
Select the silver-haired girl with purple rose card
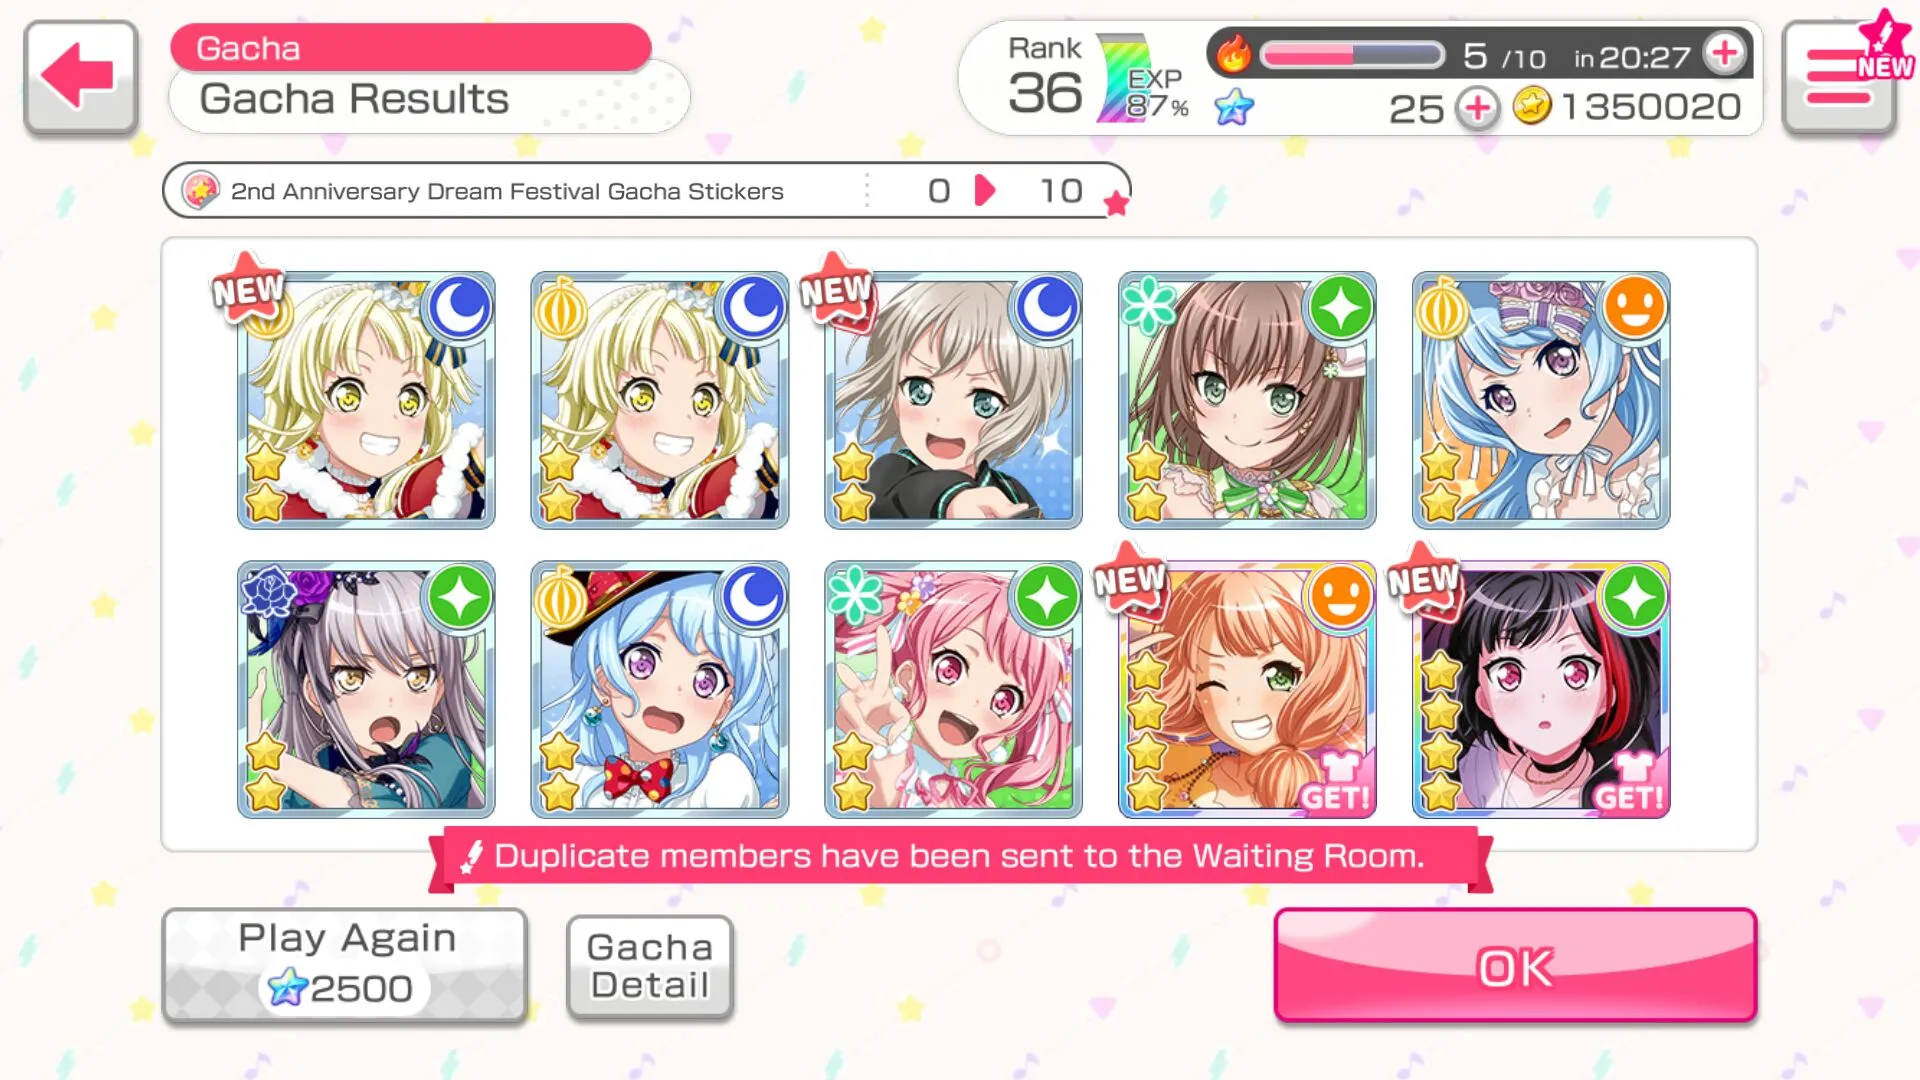(x=366, y=690)
